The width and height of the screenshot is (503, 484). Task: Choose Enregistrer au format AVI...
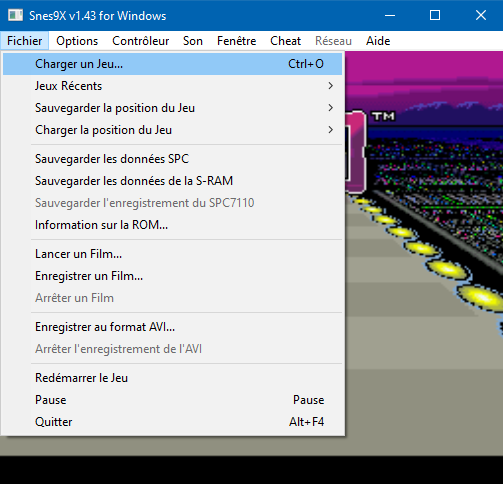pos(172,327)
